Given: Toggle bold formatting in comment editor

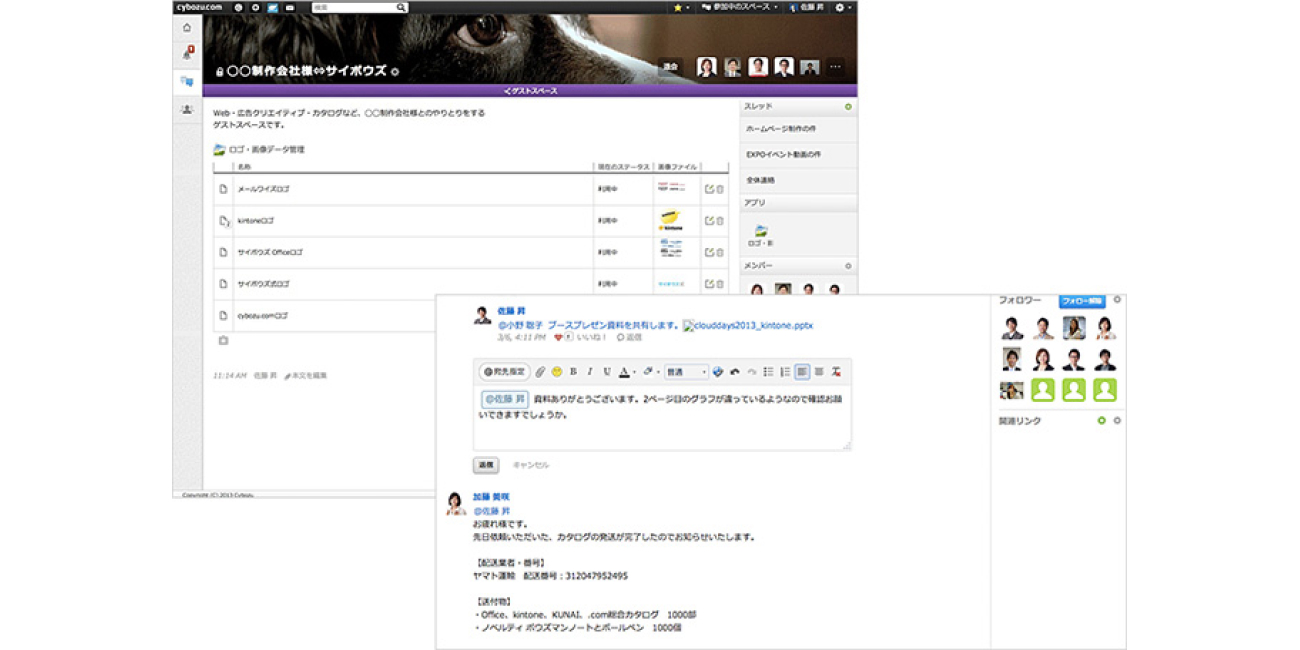Looking at the screenshot, I should (573, 372).
